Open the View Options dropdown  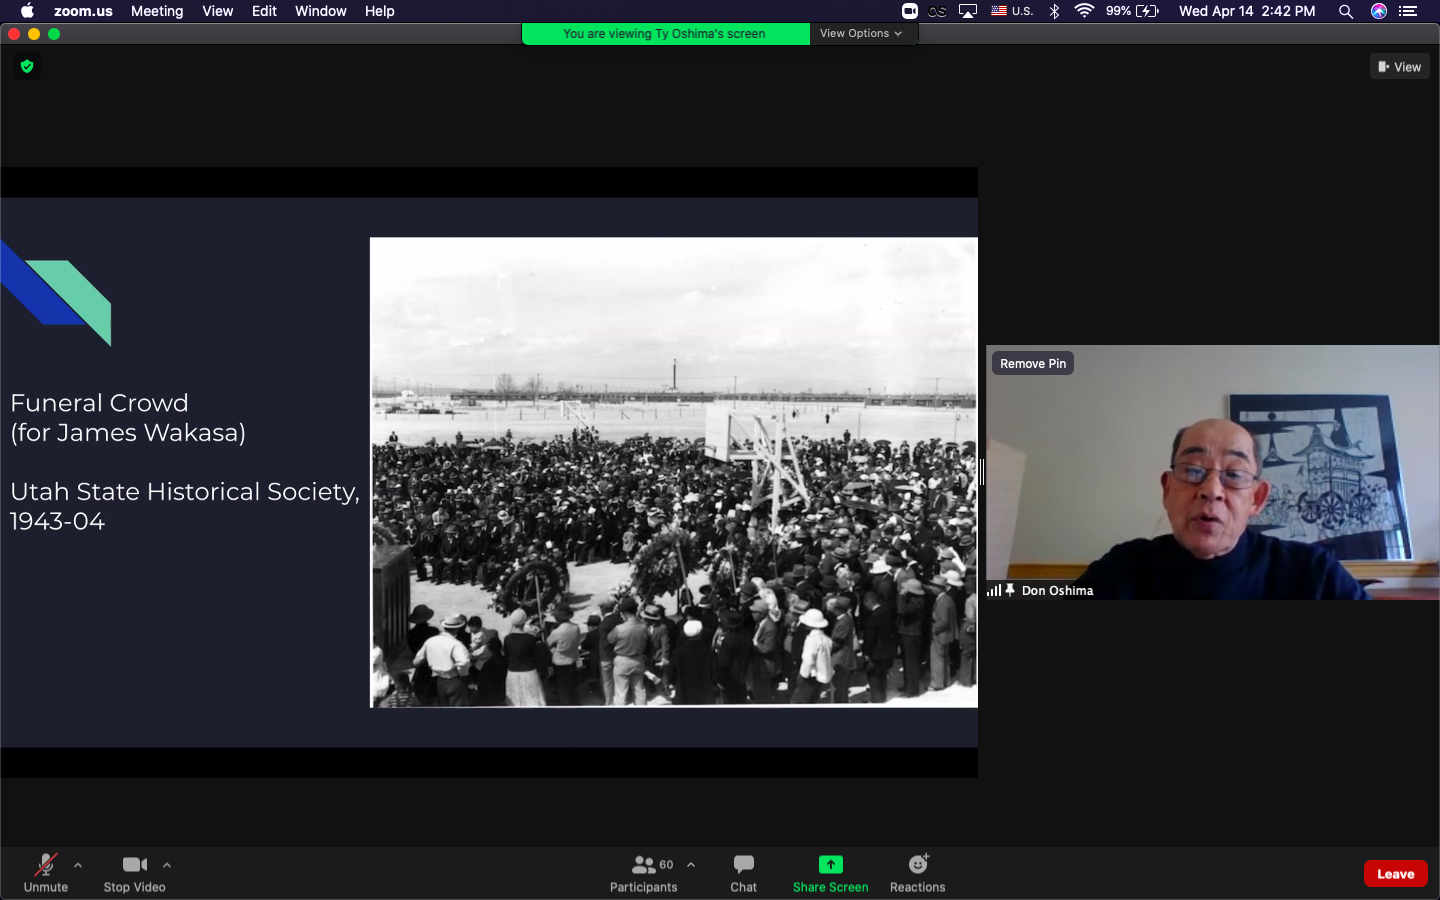861,33
